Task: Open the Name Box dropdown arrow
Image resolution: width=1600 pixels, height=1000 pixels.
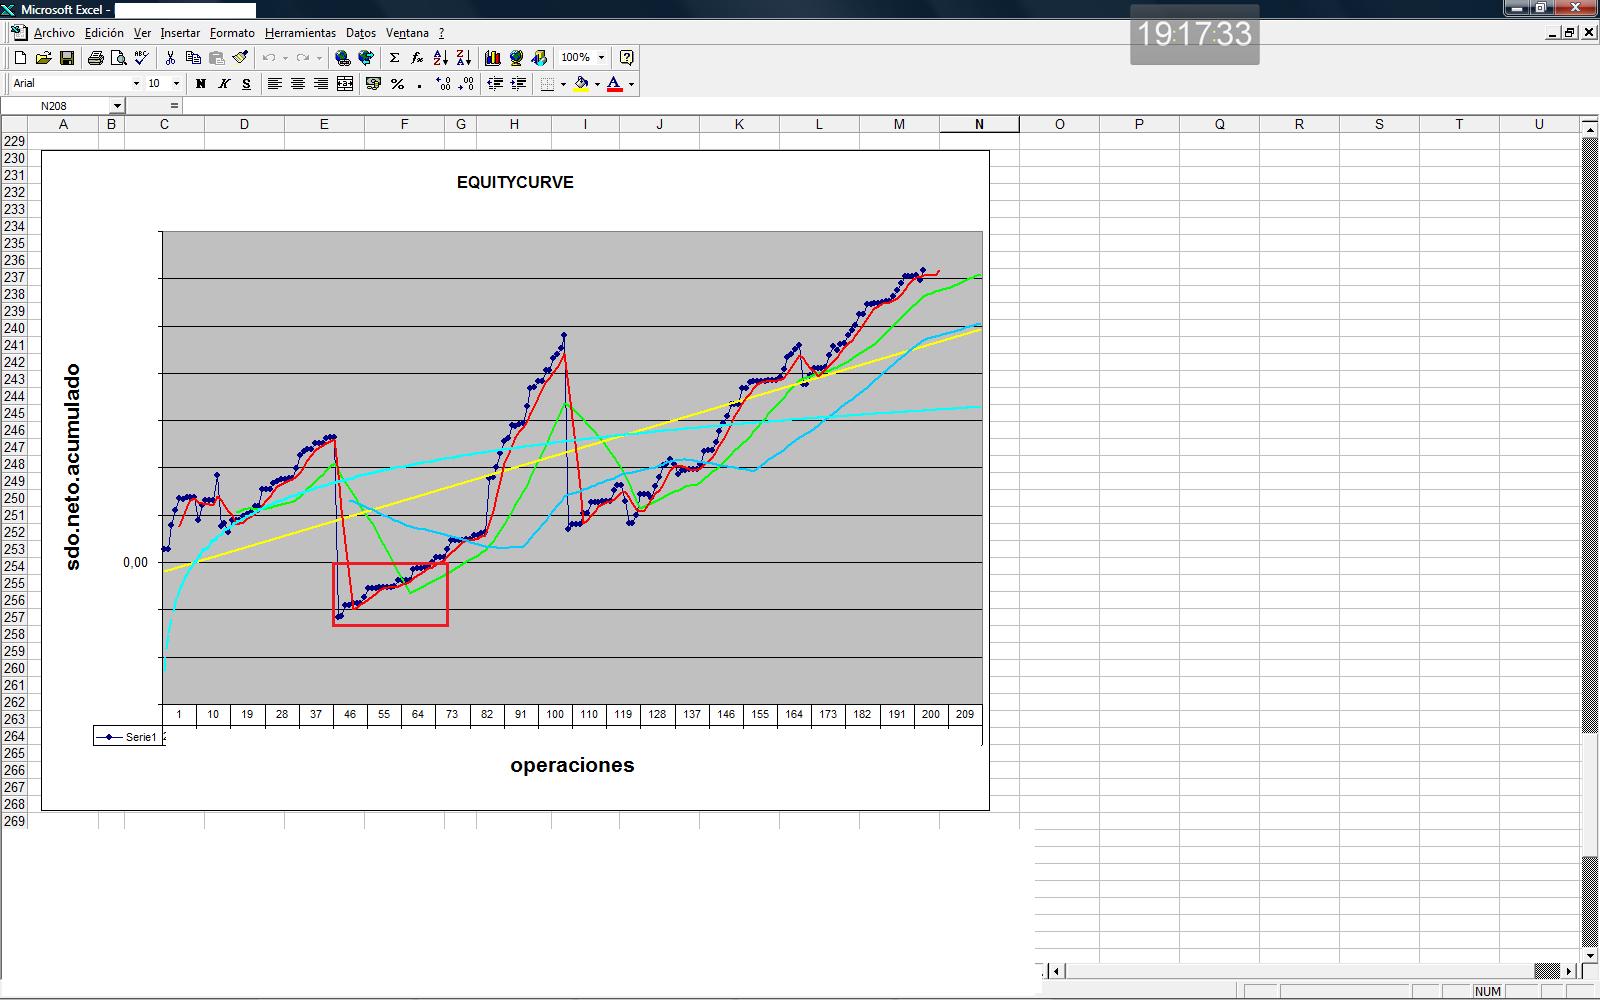Action: [117, 106]
